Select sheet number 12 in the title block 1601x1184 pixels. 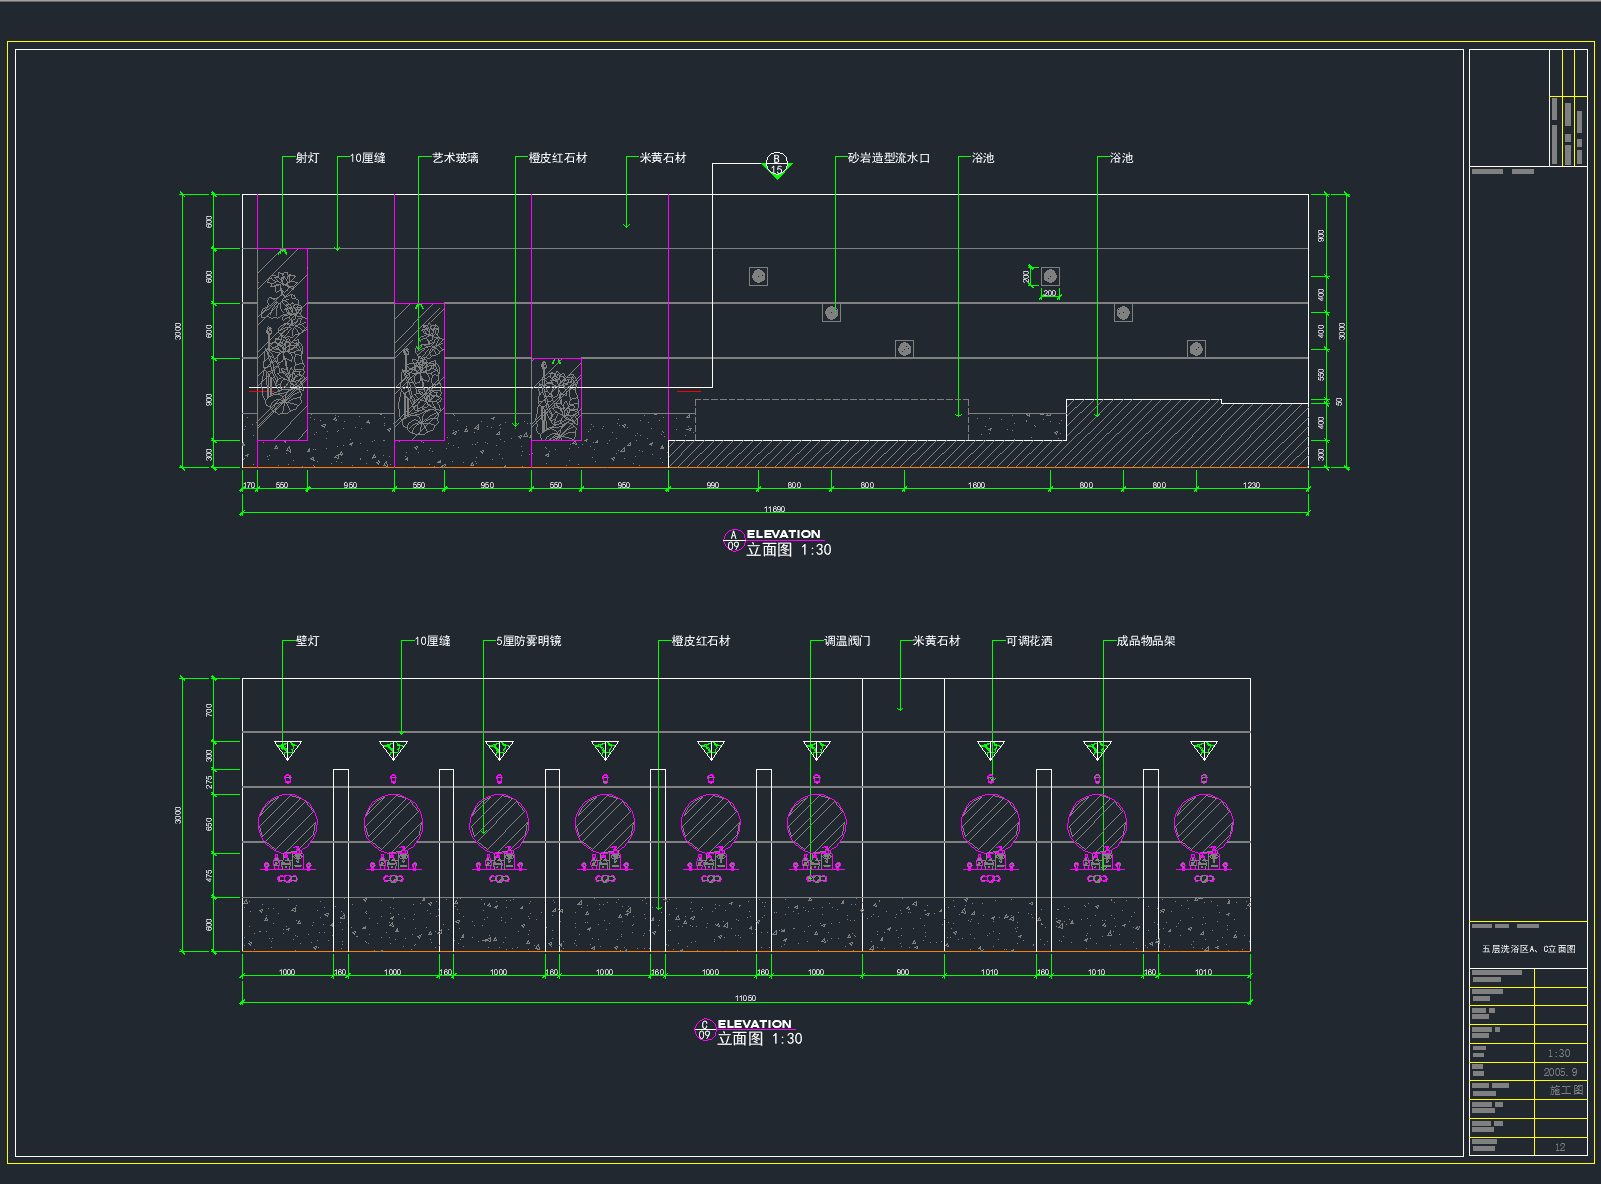(1560, 1147)
